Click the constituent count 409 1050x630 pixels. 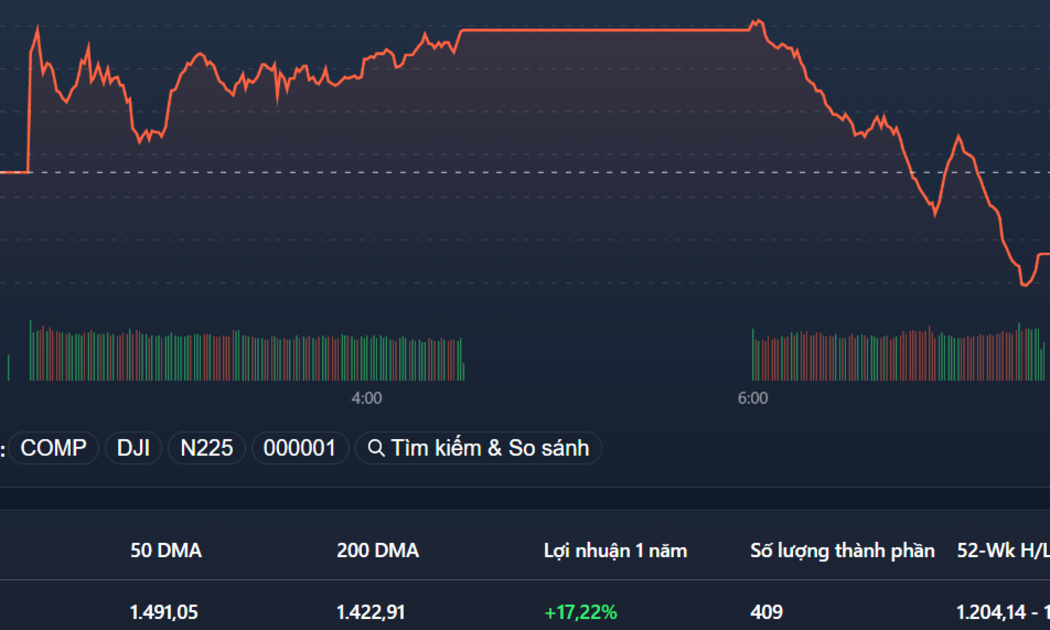click(767, 612)
